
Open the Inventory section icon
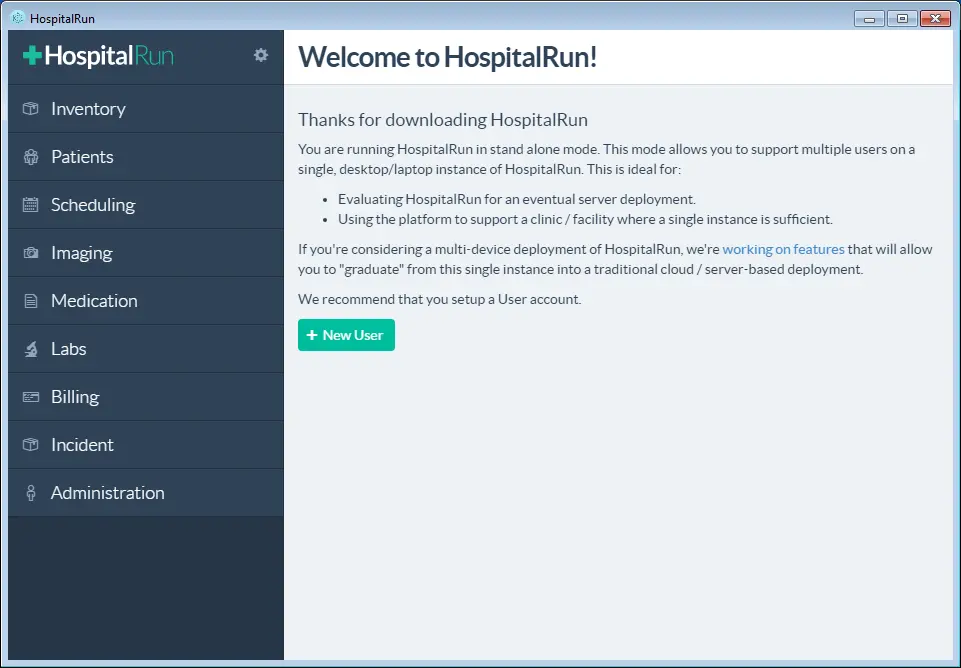coord(31,108)
